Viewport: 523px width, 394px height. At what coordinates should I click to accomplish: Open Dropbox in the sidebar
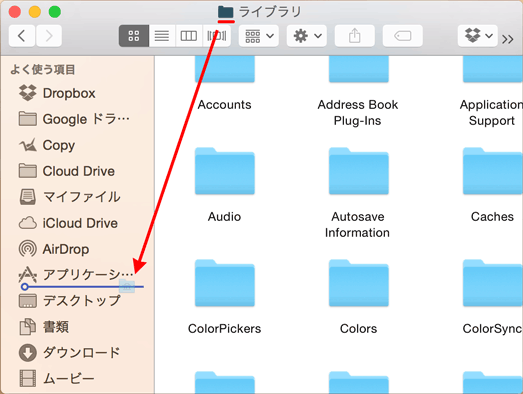(77, 93)
